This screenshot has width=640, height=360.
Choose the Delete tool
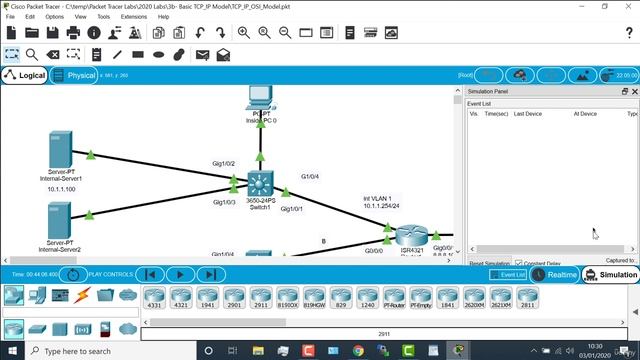[53, 54]
